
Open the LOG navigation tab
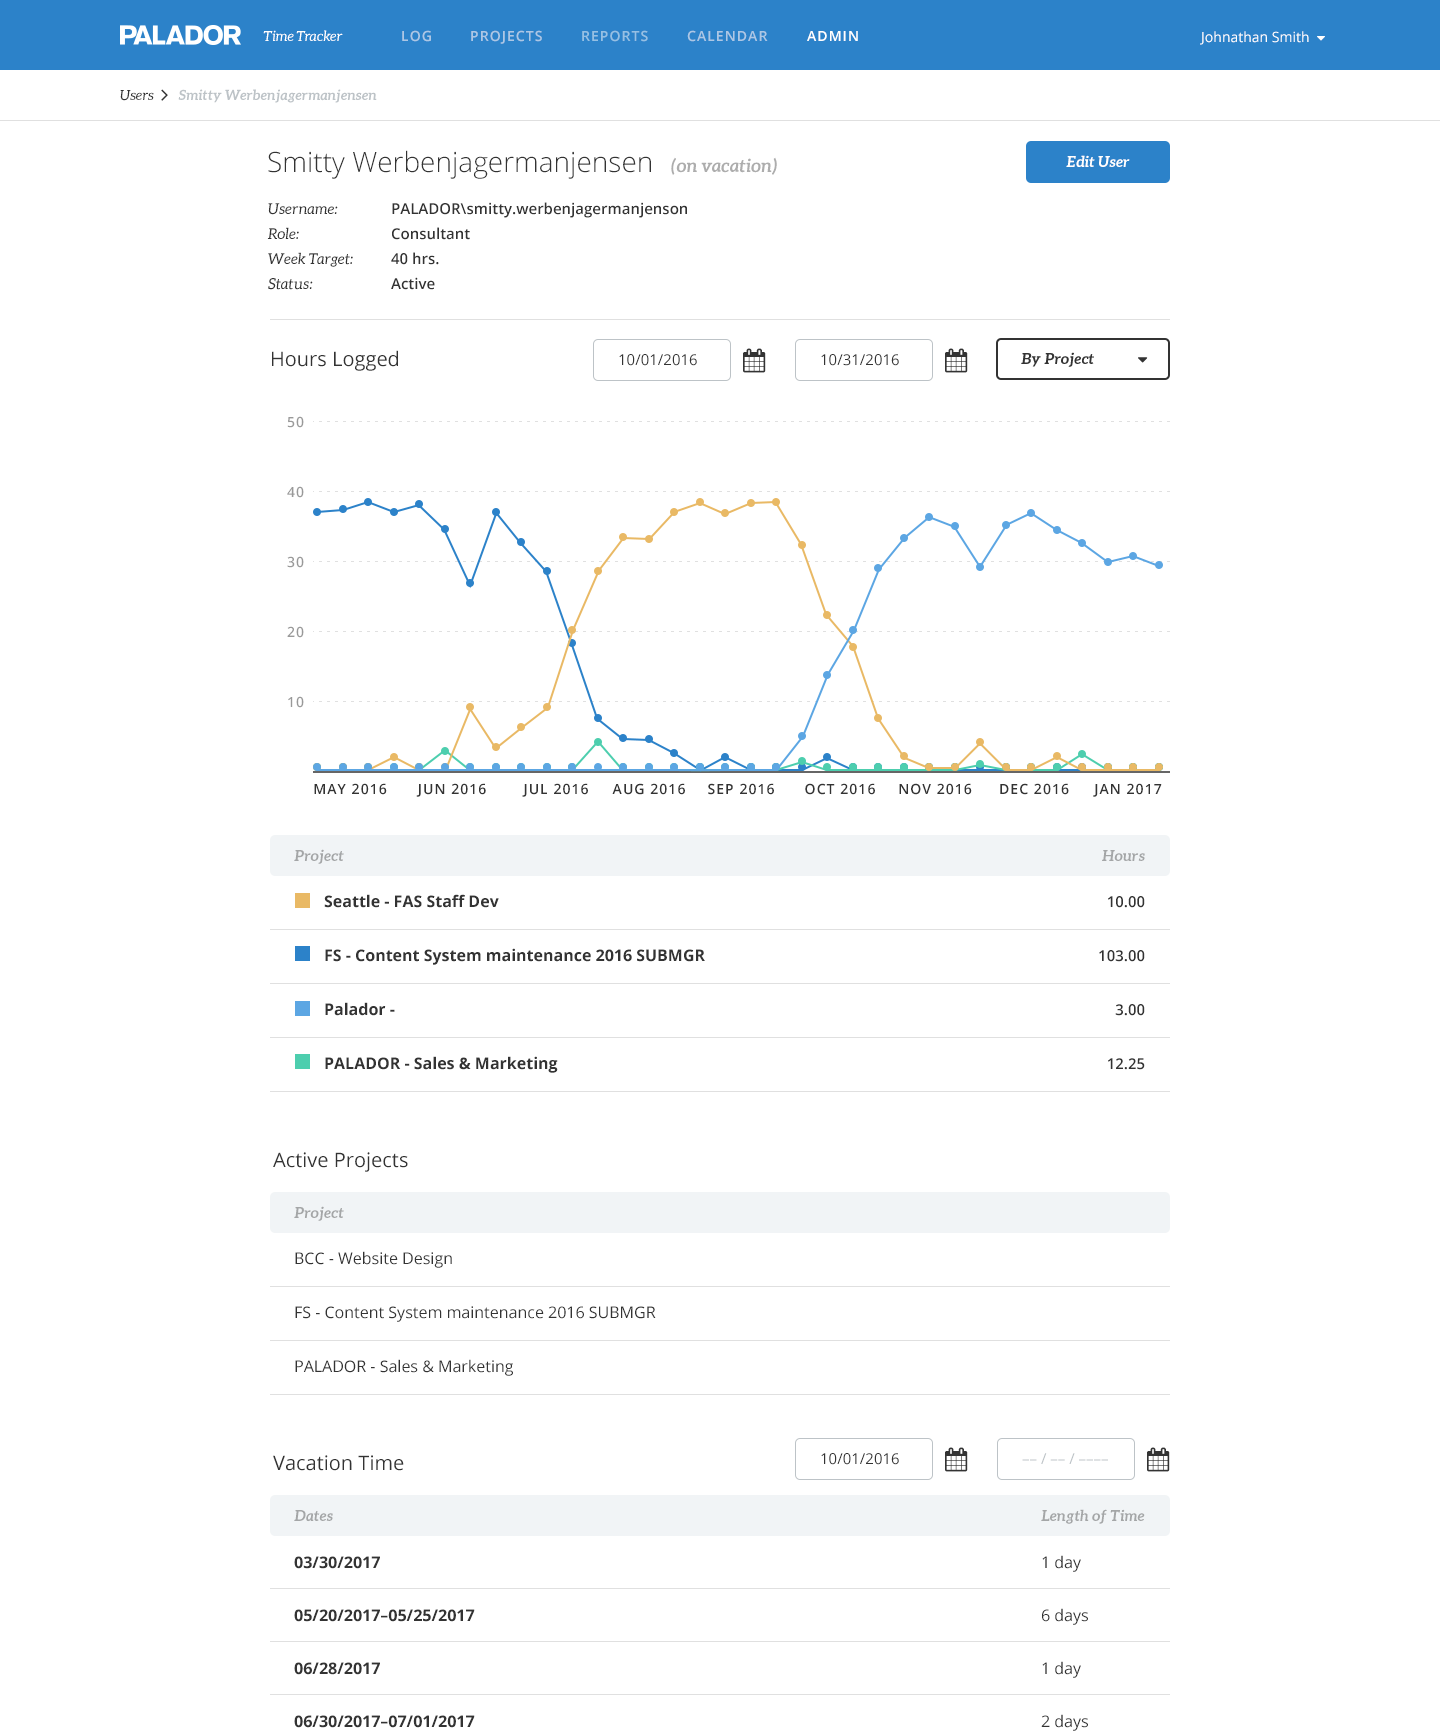point(416,36)
